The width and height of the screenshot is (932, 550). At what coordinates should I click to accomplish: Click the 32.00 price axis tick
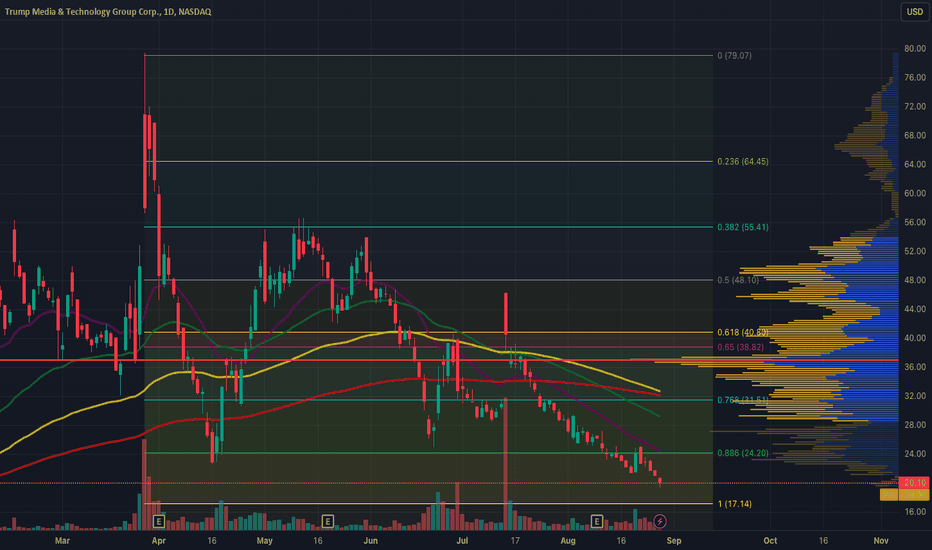point(915,396)
